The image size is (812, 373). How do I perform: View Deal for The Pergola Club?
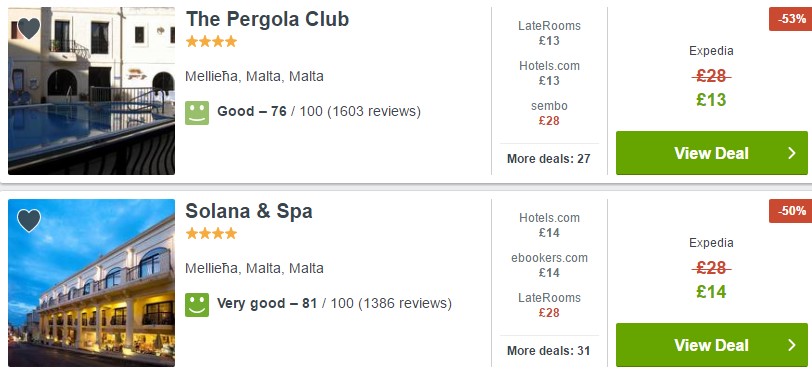click(x=712, y=153)
